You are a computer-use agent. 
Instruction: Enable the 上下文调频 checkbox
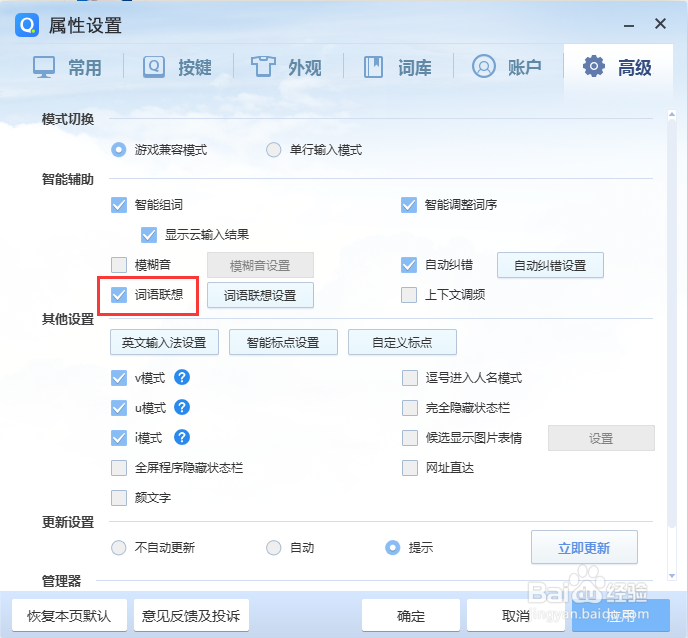[408, 295]
